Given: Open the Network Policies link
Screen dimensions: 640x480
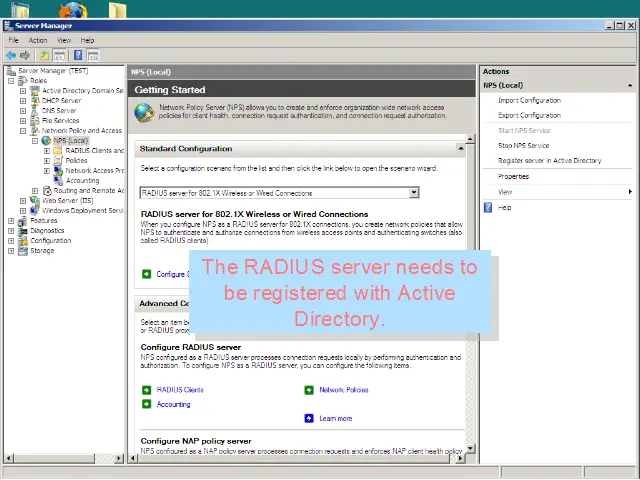Looking at the screenshot, I should (344, 390).
